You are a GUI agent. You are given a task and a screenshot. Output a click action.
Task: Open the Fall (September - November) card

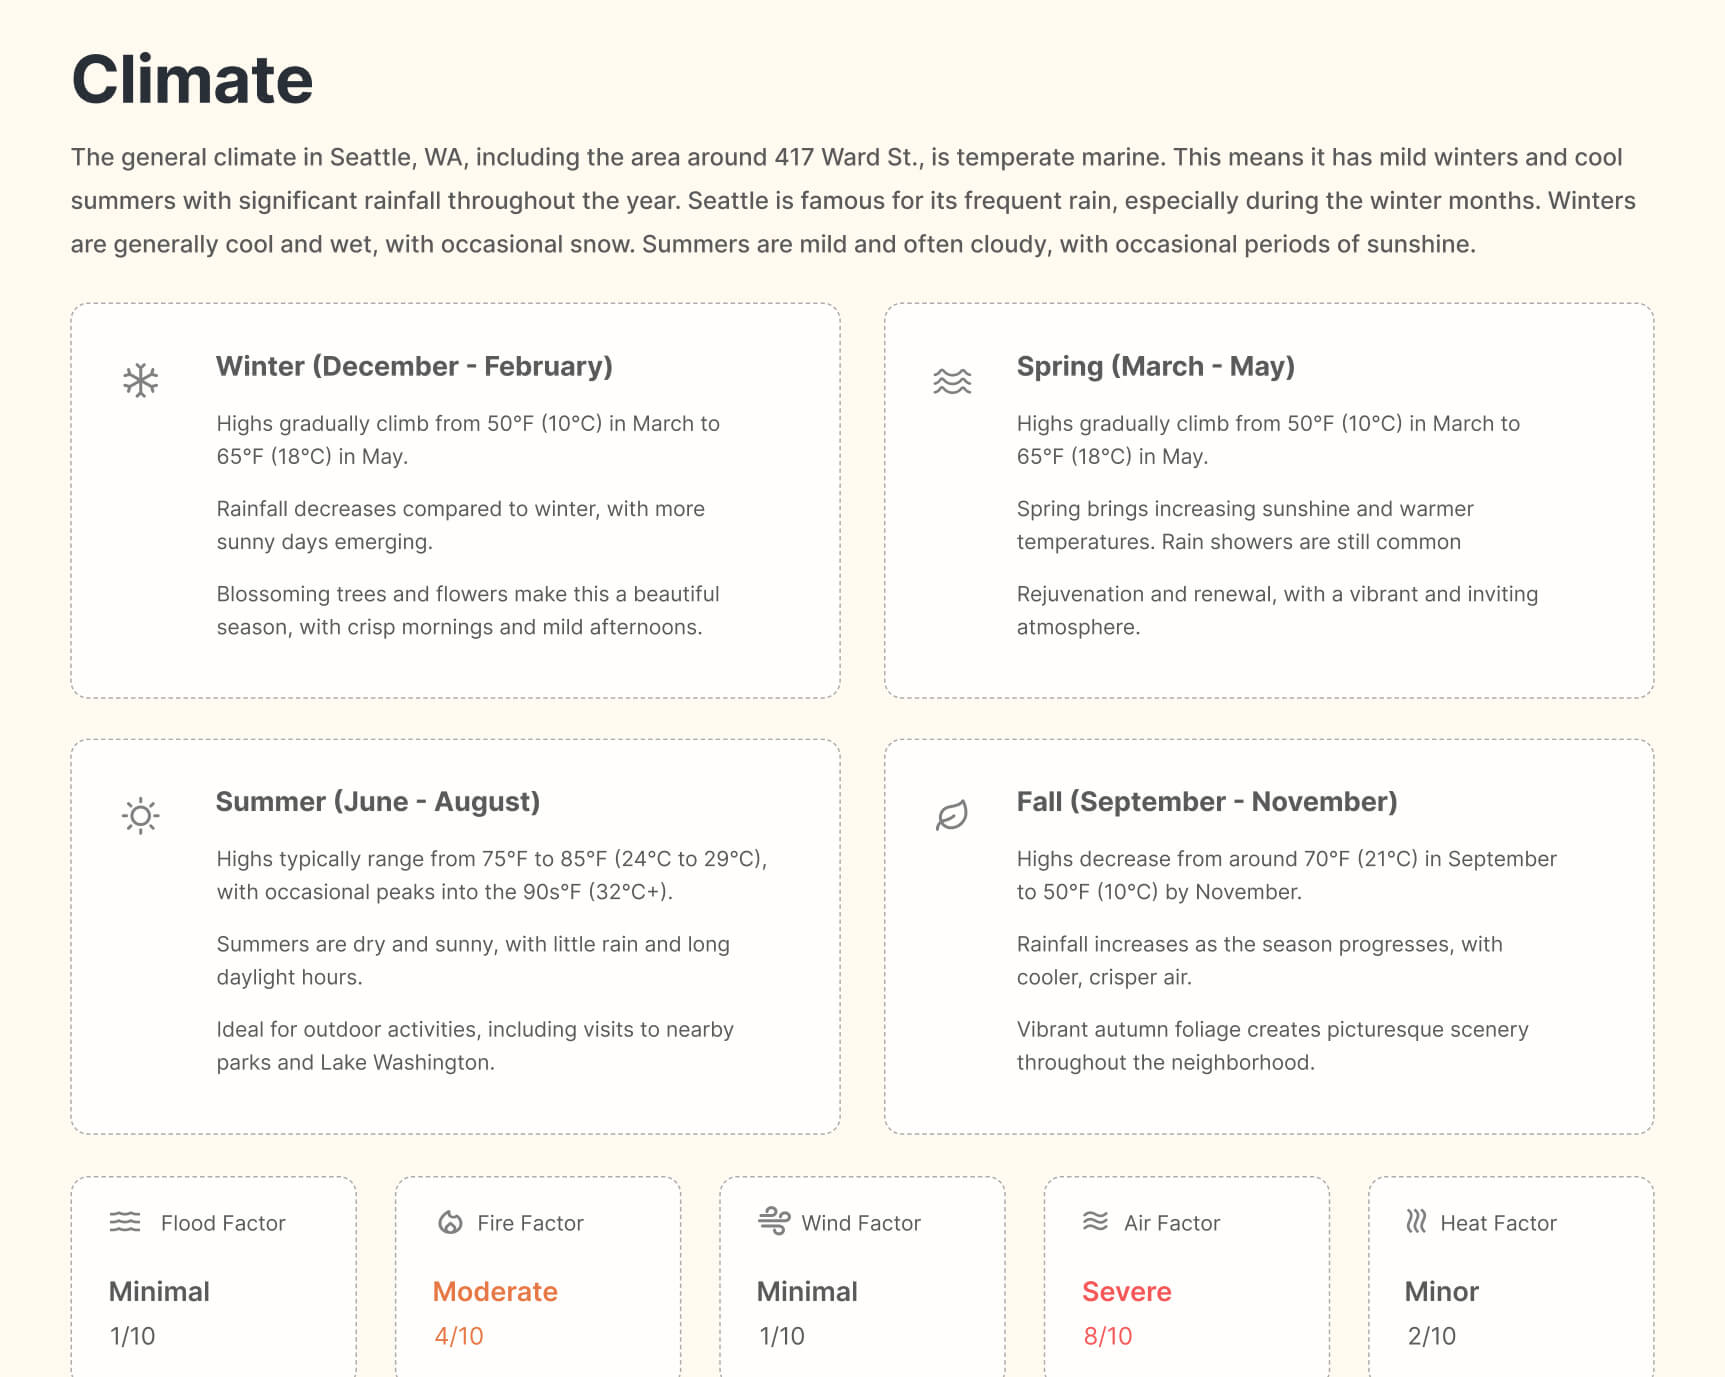point(1206,801)
